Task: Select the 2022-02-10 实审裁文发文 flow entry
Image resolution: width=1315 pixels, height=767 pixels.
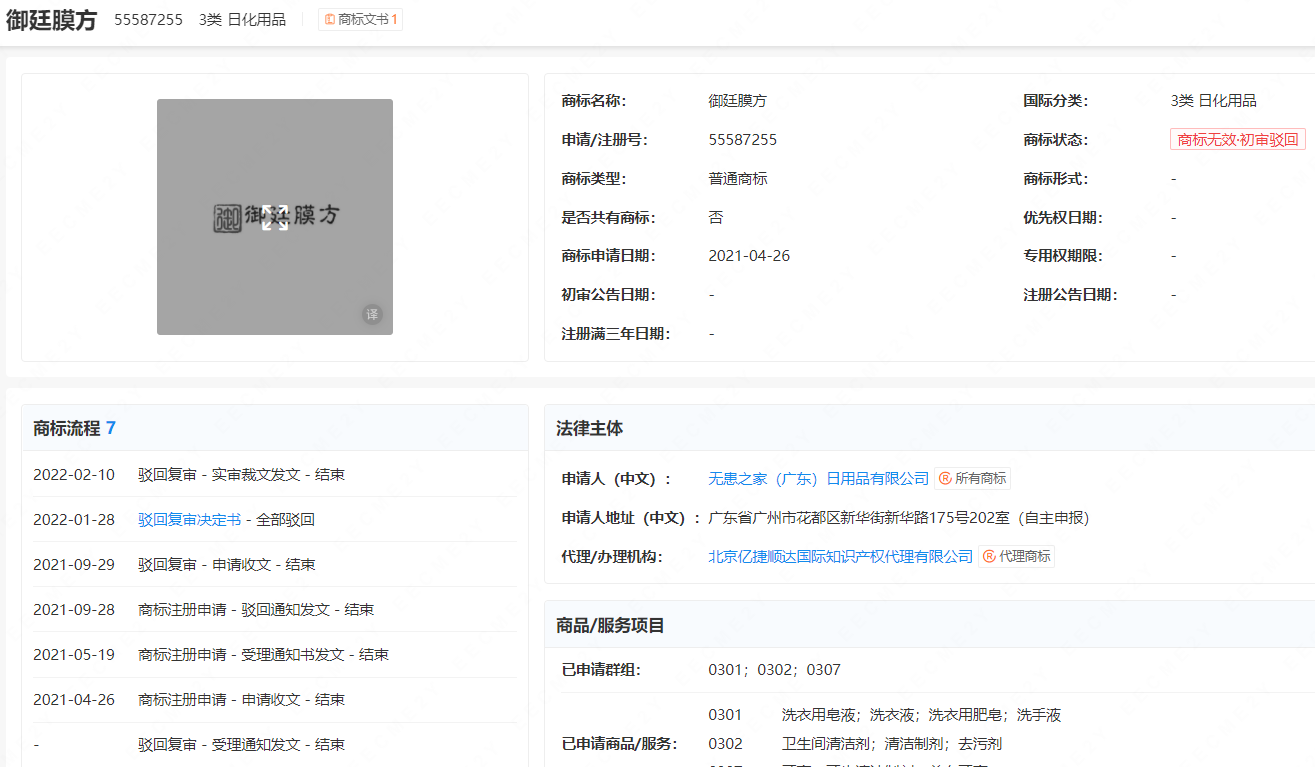Action: (x=241, y=475)
